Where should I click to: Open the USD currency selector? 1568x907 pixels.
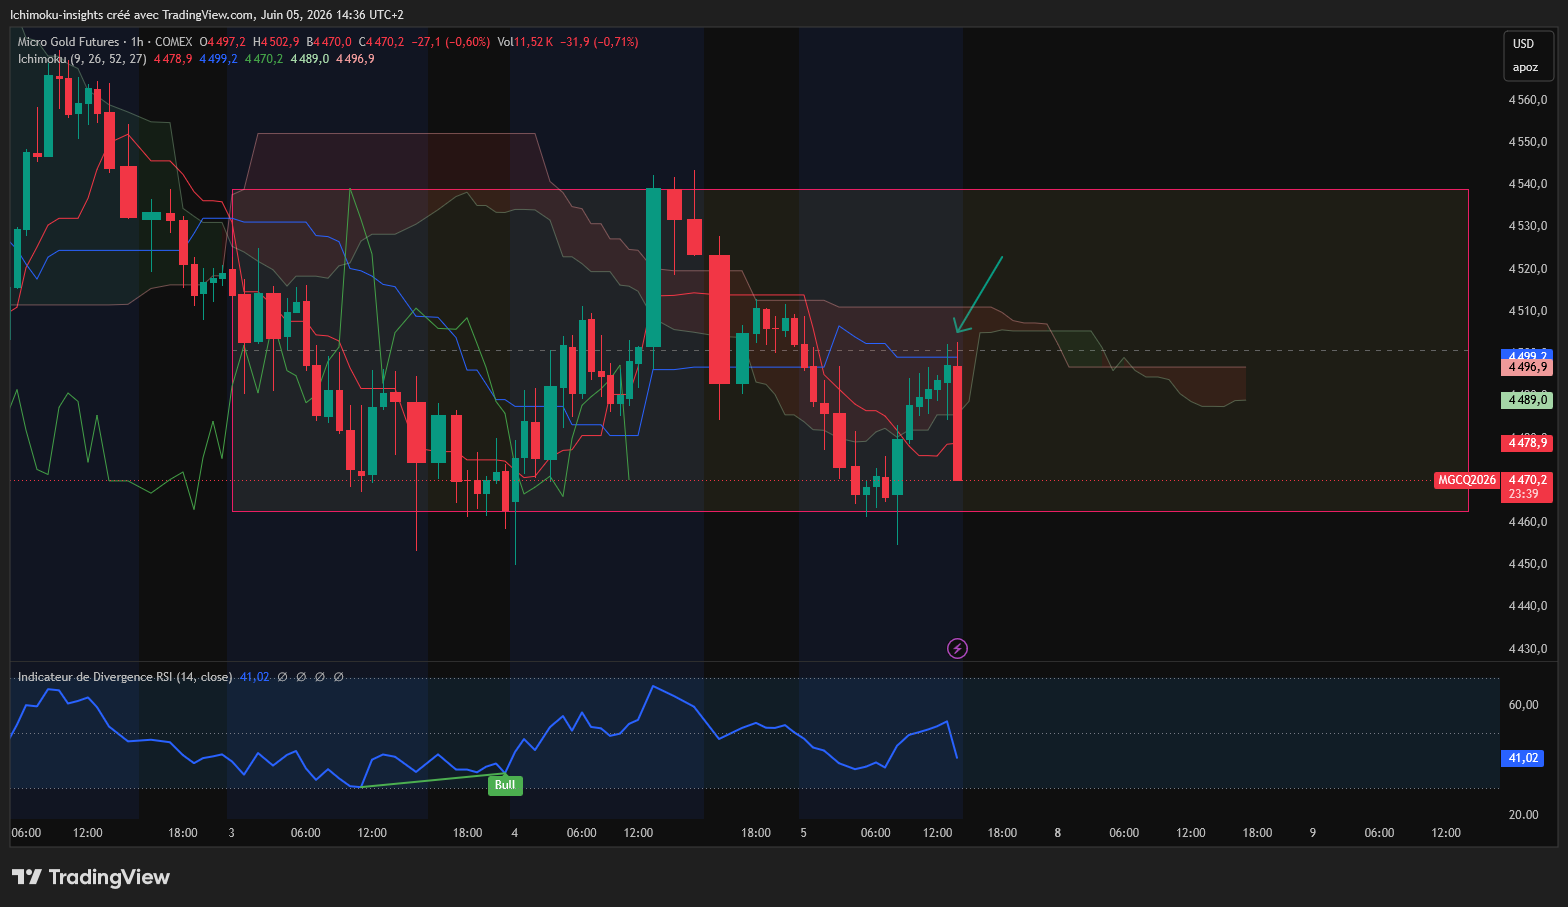[1523, 44]
